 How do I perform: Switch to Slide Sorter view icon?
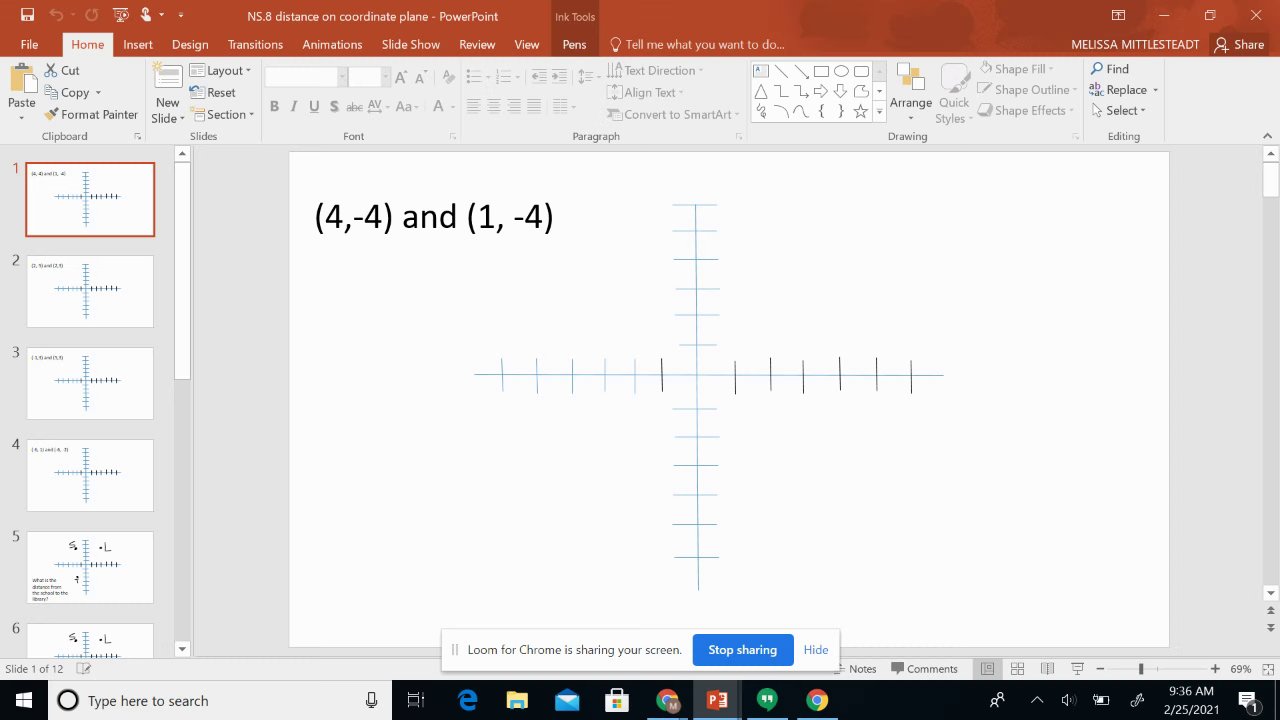(1017, 669)
